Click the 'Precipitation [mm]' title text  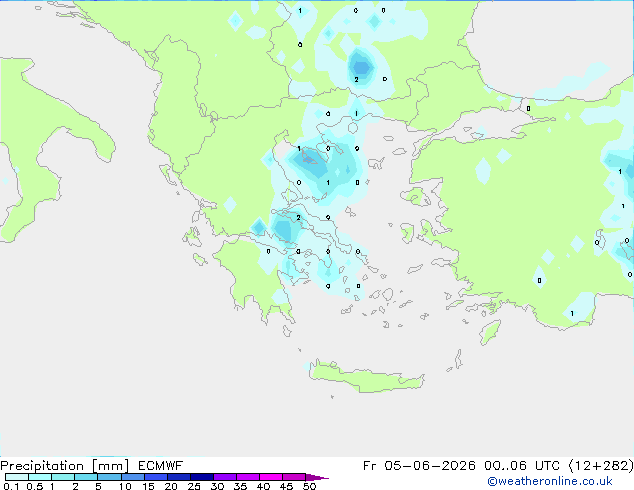point(64,466)
